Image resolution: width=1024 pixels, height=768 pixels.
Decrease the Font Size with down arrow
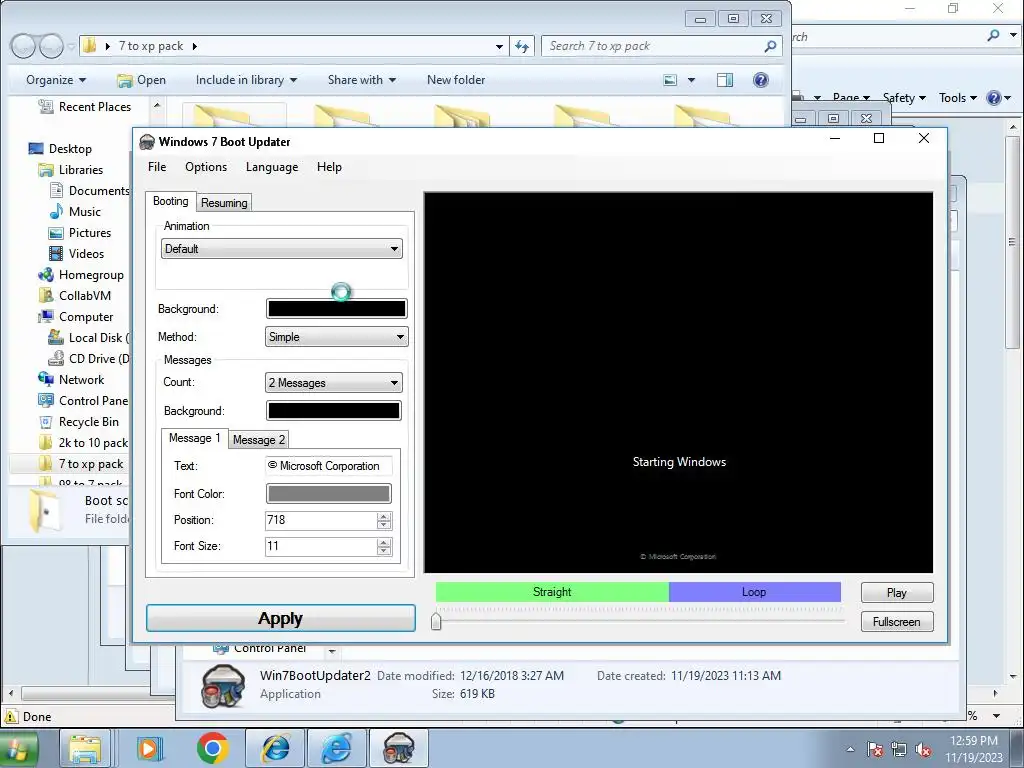point(384,551)
